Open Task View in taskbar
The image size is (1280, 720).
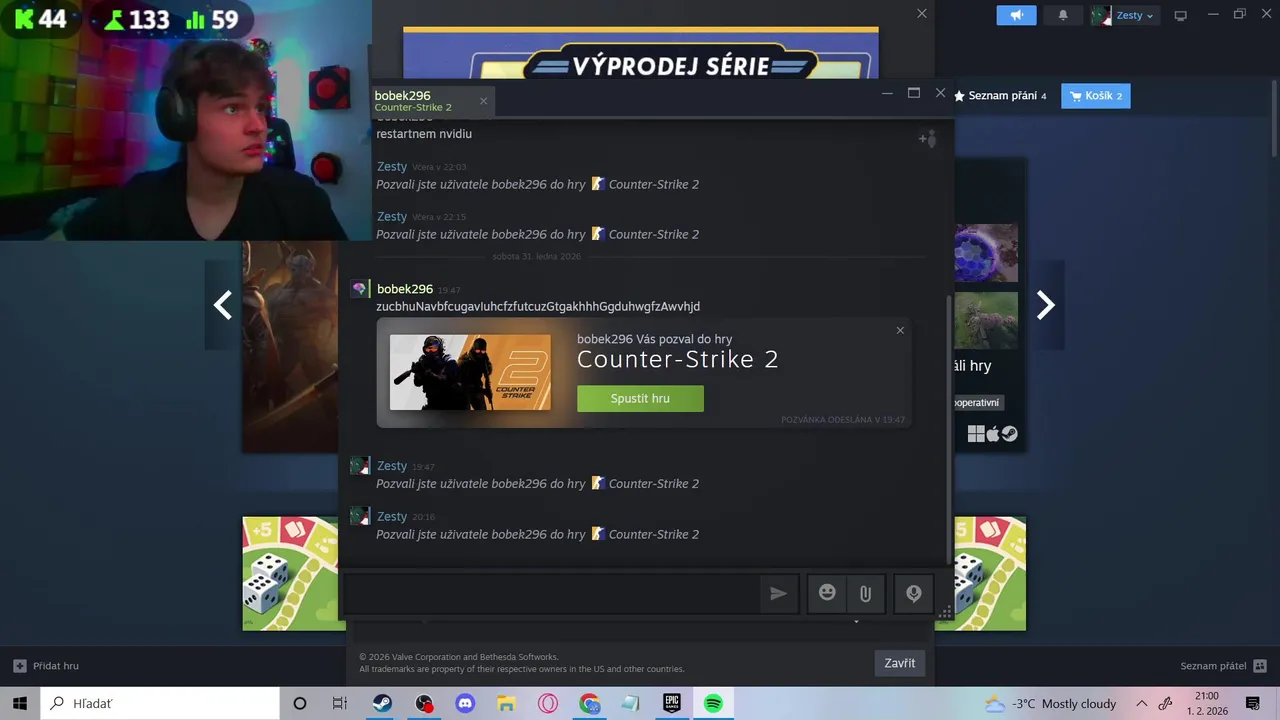click(340, 703)
